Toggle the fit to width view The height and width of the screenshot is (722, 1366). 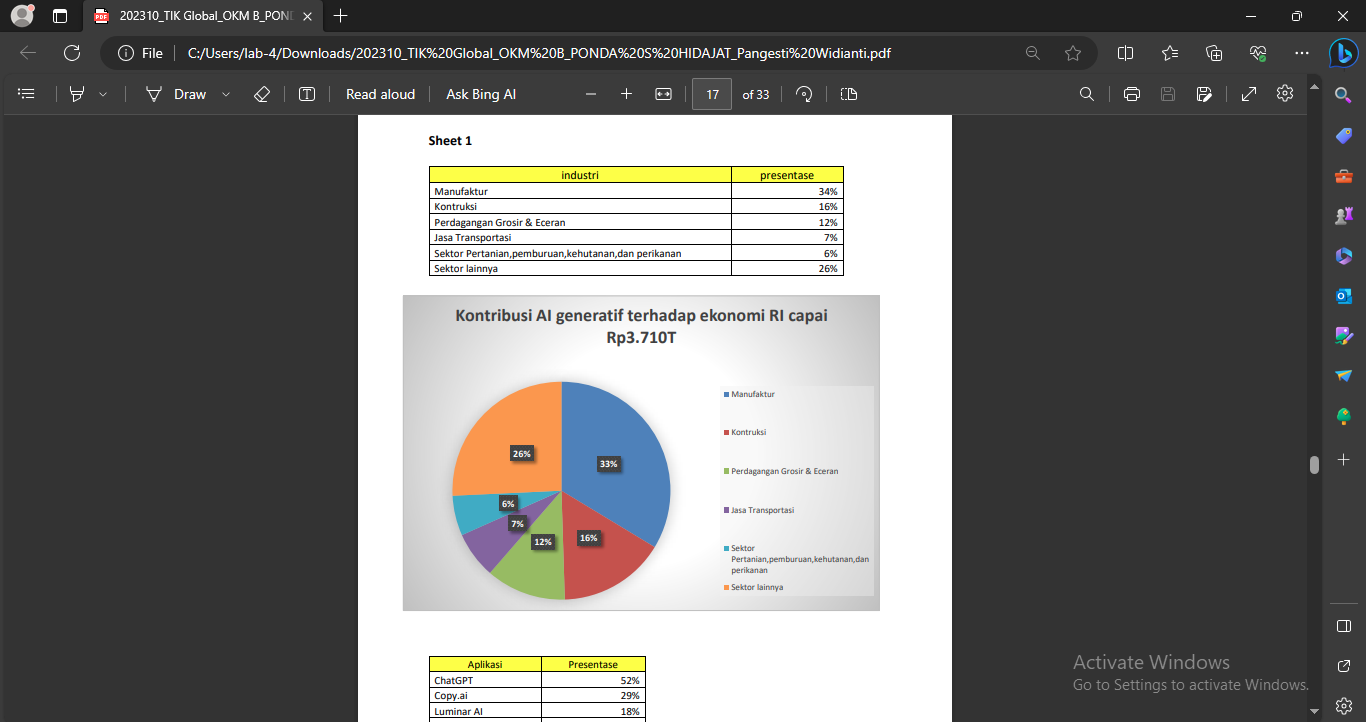663,94
